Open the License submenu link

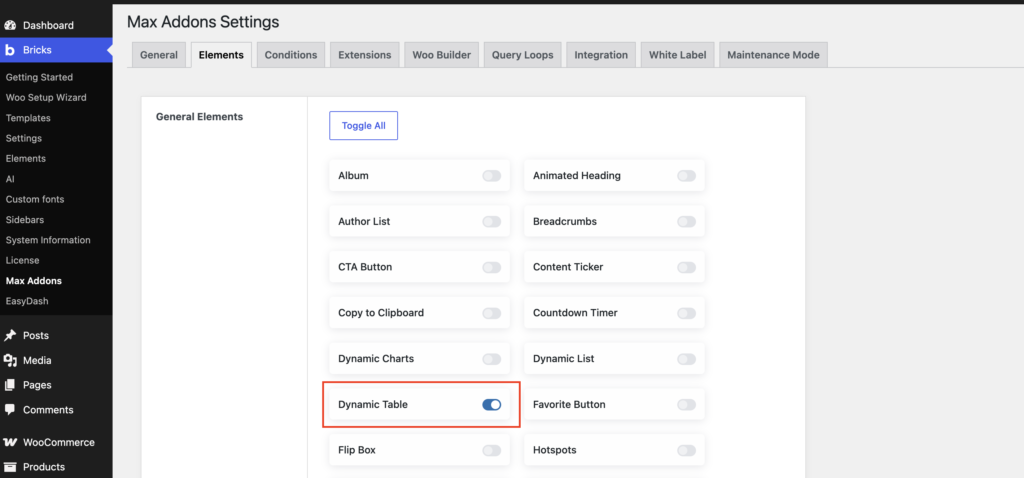click(x=22, y=261)
